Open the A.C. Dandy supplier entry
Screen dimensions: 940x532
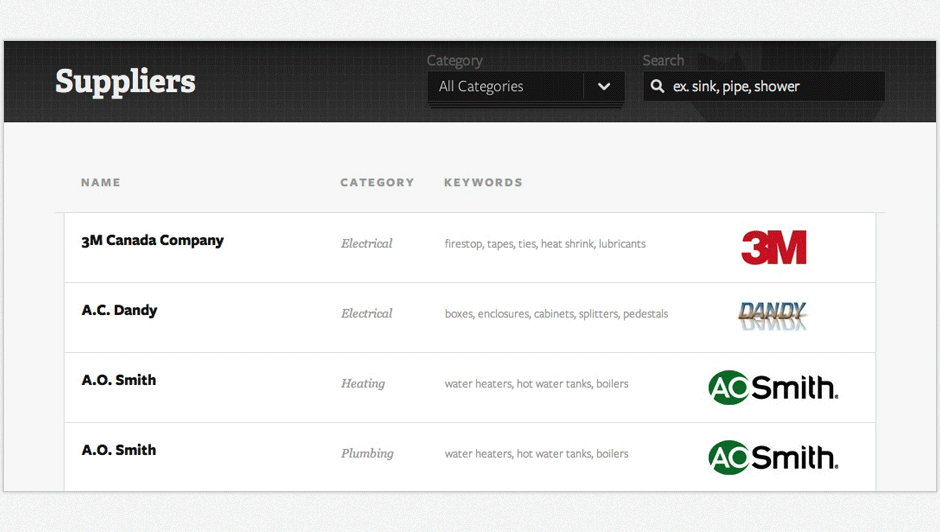click(x=119, y=310)
